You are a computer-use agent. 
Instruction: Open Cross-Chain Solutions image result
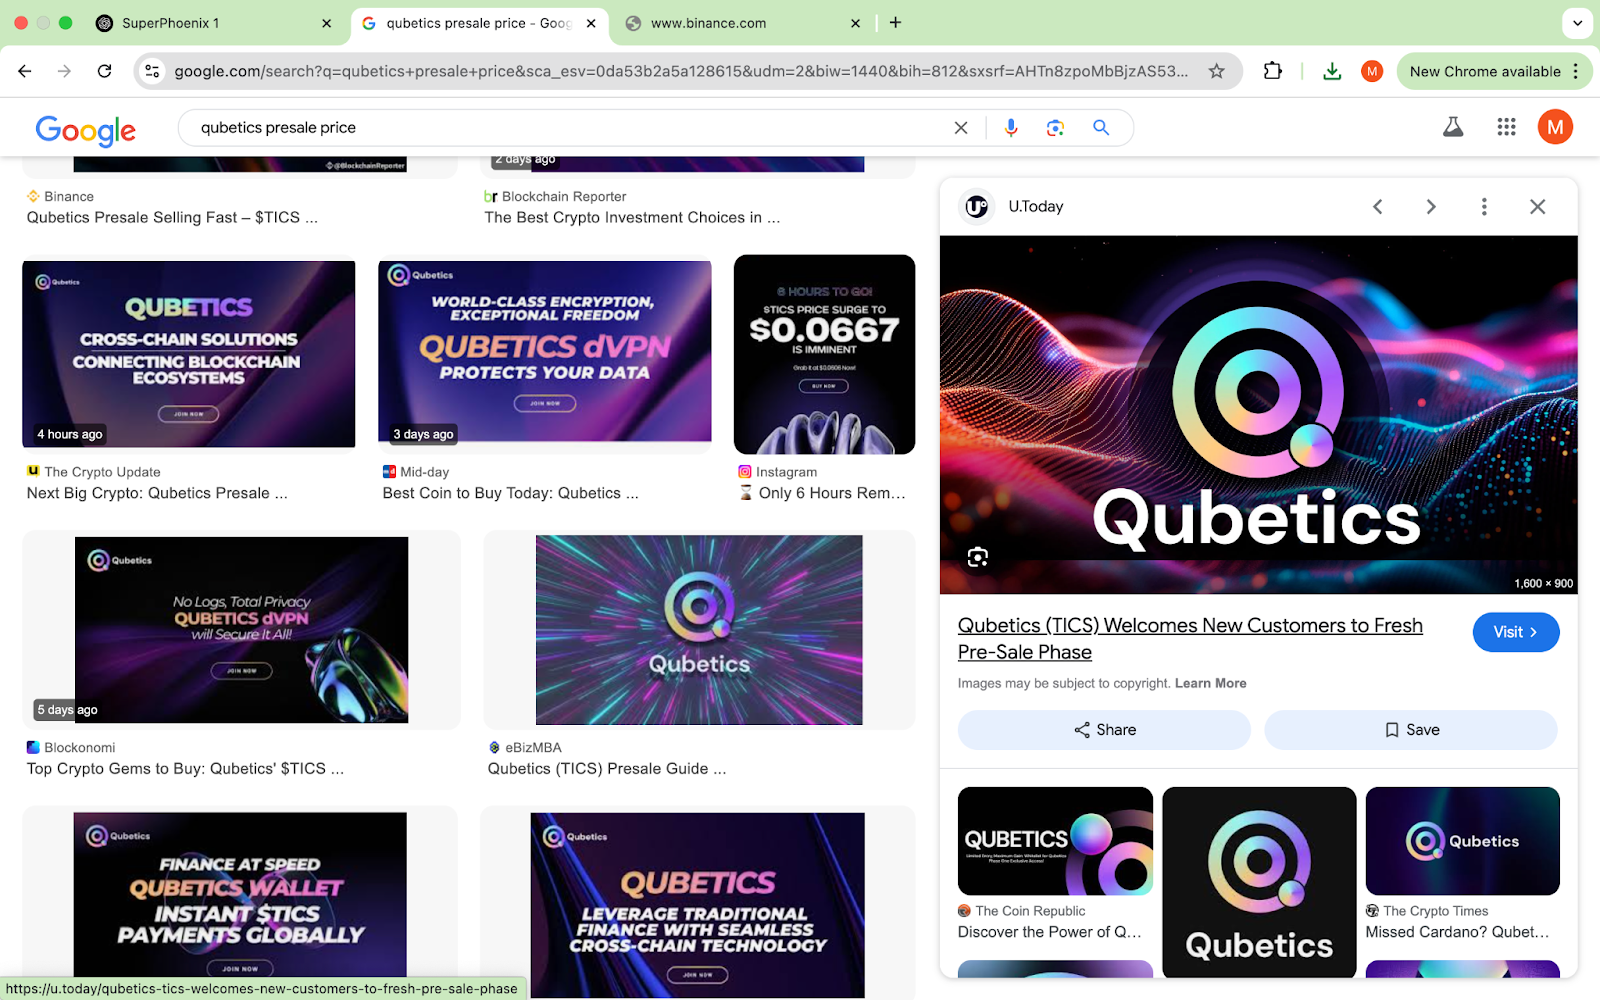coord(189,354)
